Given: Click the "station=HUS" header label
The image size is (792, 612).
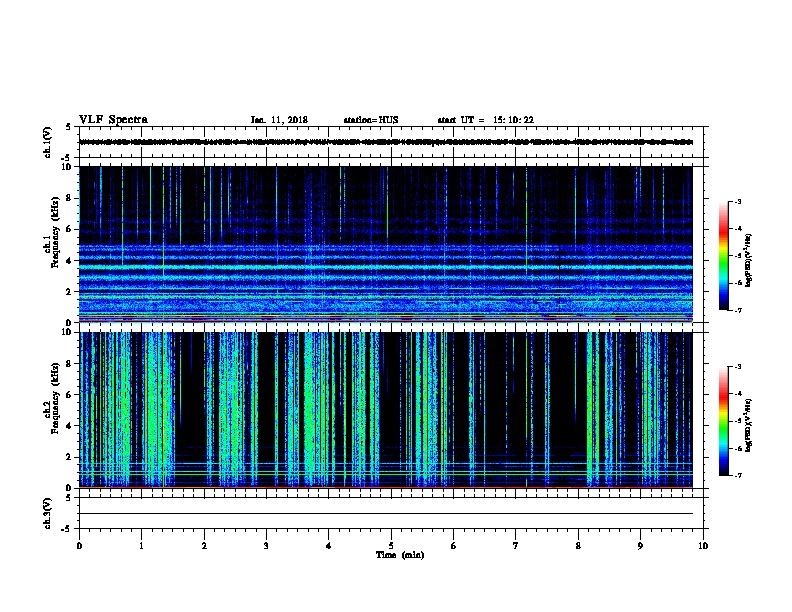Looking at the screenshot, I should click(371, 120).
